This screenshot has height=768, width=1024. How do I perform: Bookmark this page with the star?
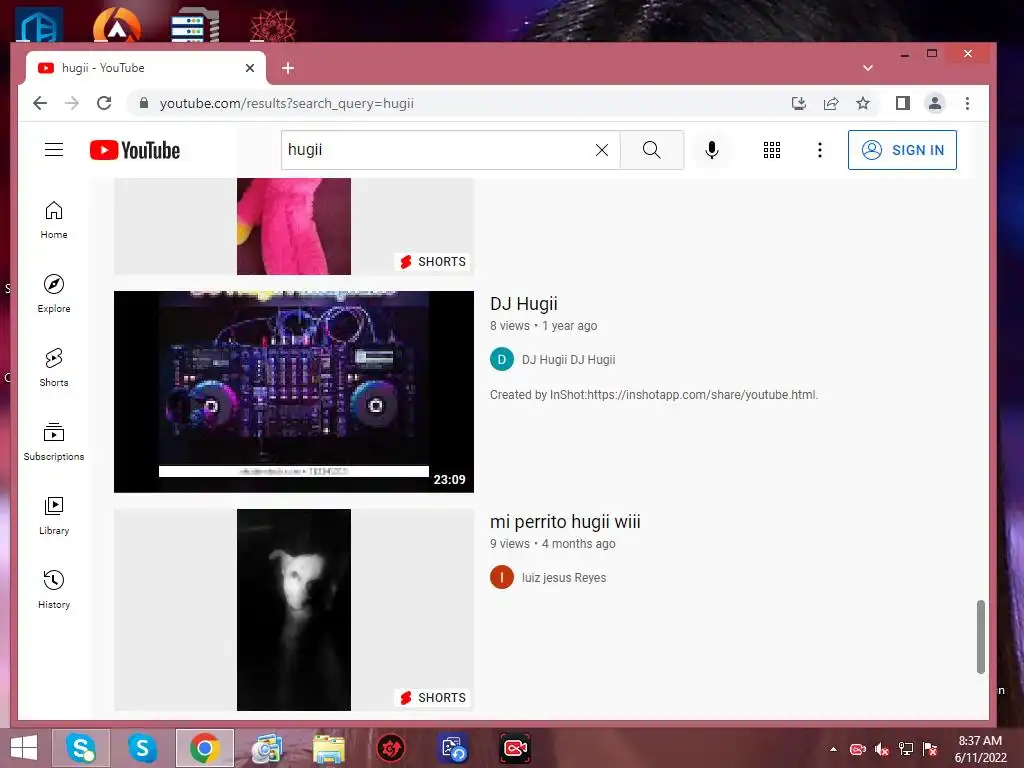(863, 103)
